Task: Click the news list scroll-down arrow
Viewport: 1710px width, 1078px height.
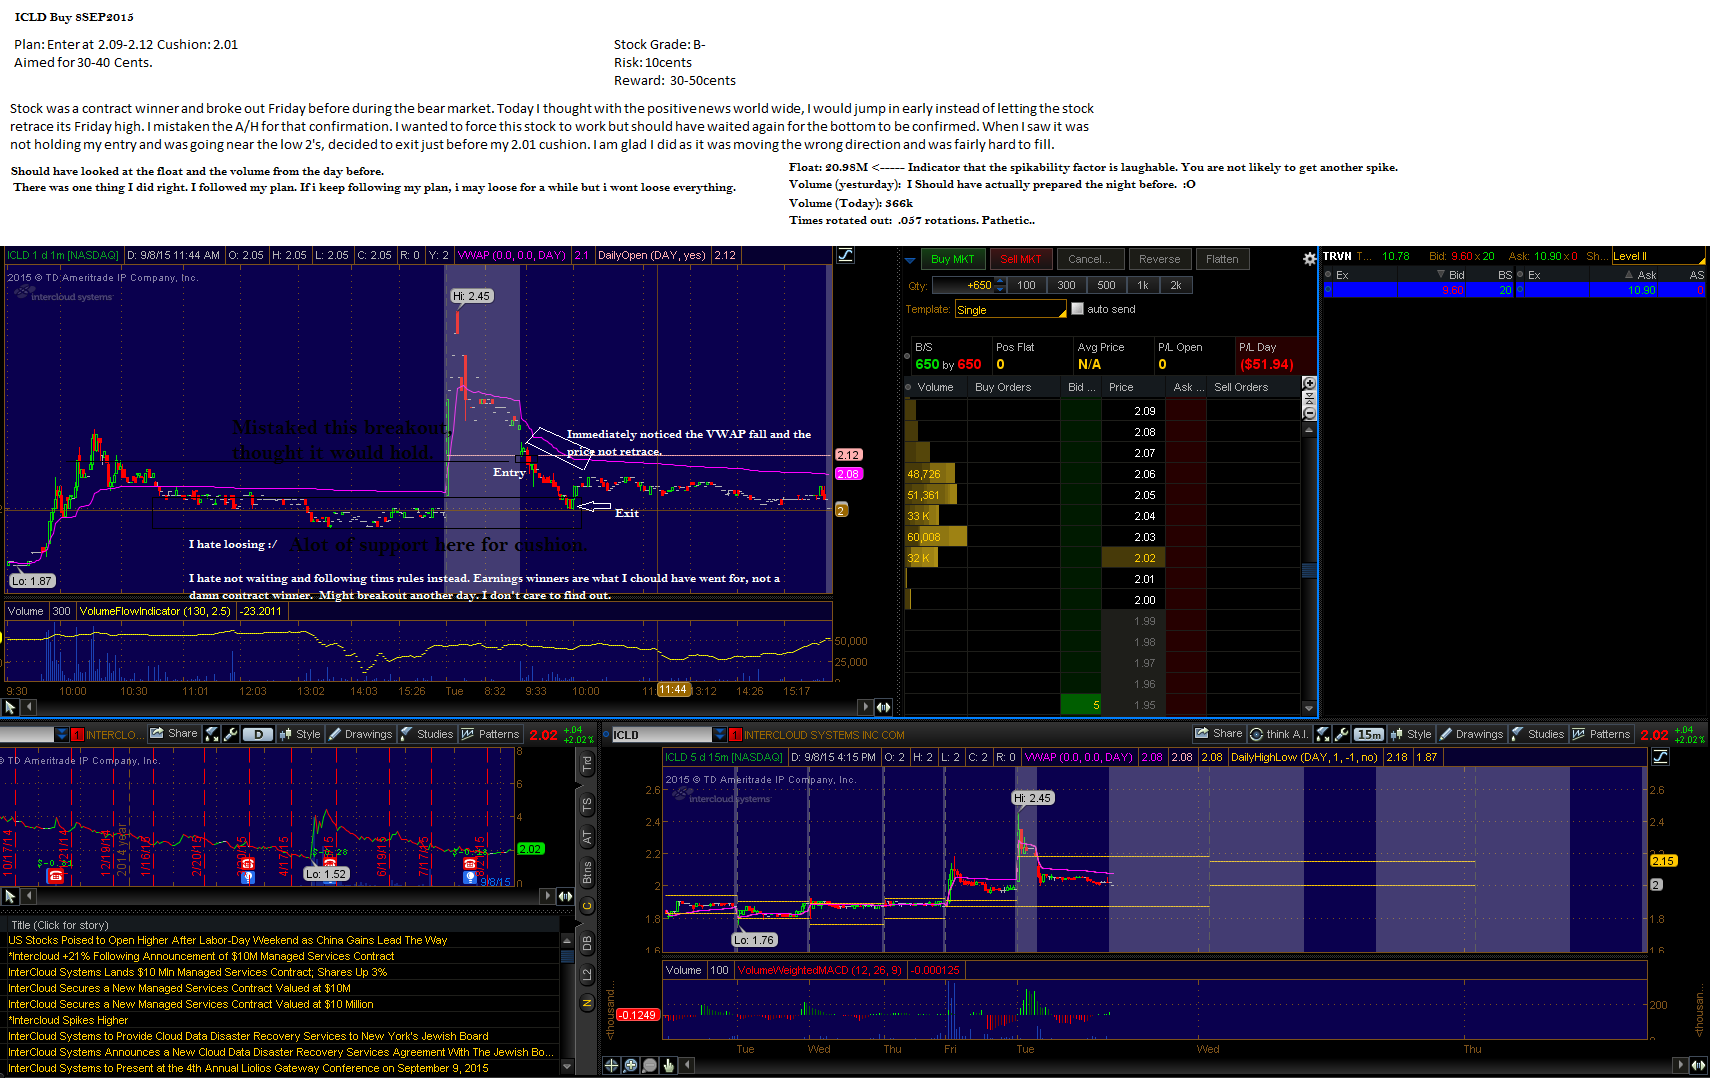Action: coord(568,1067)
